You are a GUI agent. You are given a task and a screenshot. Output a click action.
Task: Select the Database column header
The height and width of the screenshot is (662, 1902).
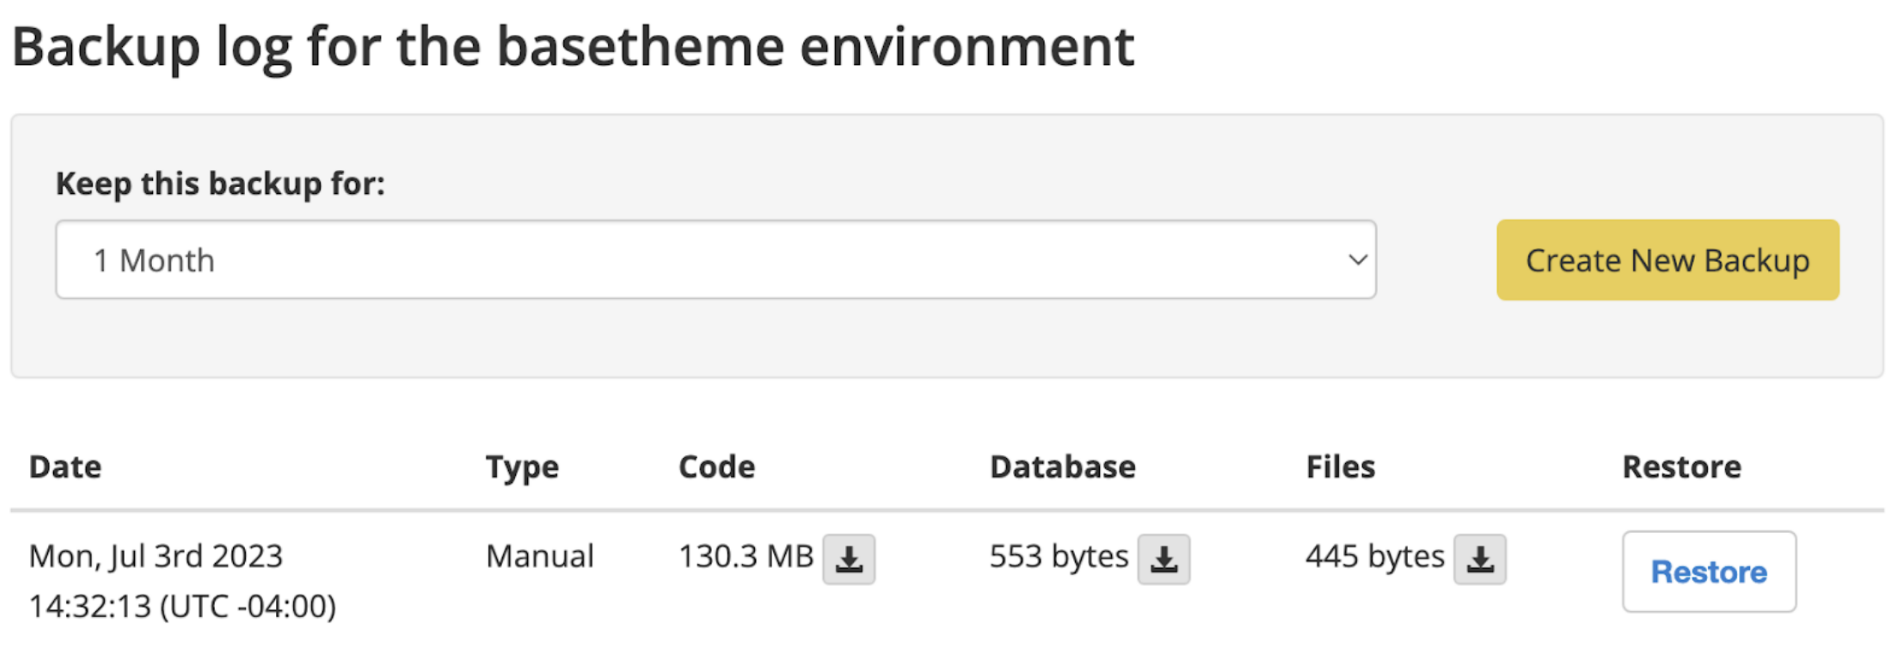tap(1062, 467)
